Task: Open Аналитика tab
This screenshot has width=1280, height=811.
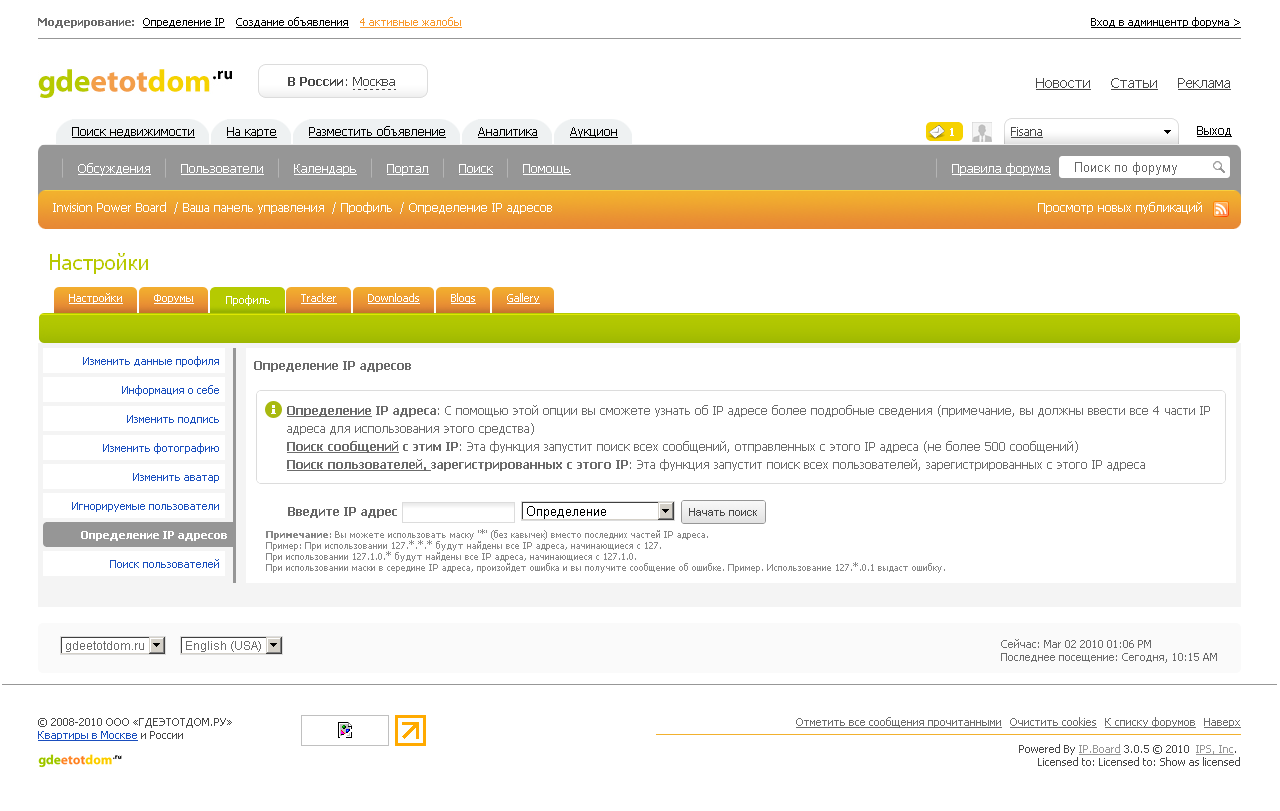Action: (507, 132)
